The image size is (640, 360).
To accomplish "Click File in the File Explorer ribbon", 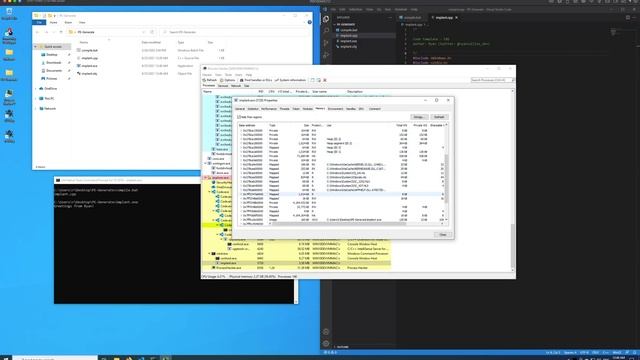I will 39,22.
